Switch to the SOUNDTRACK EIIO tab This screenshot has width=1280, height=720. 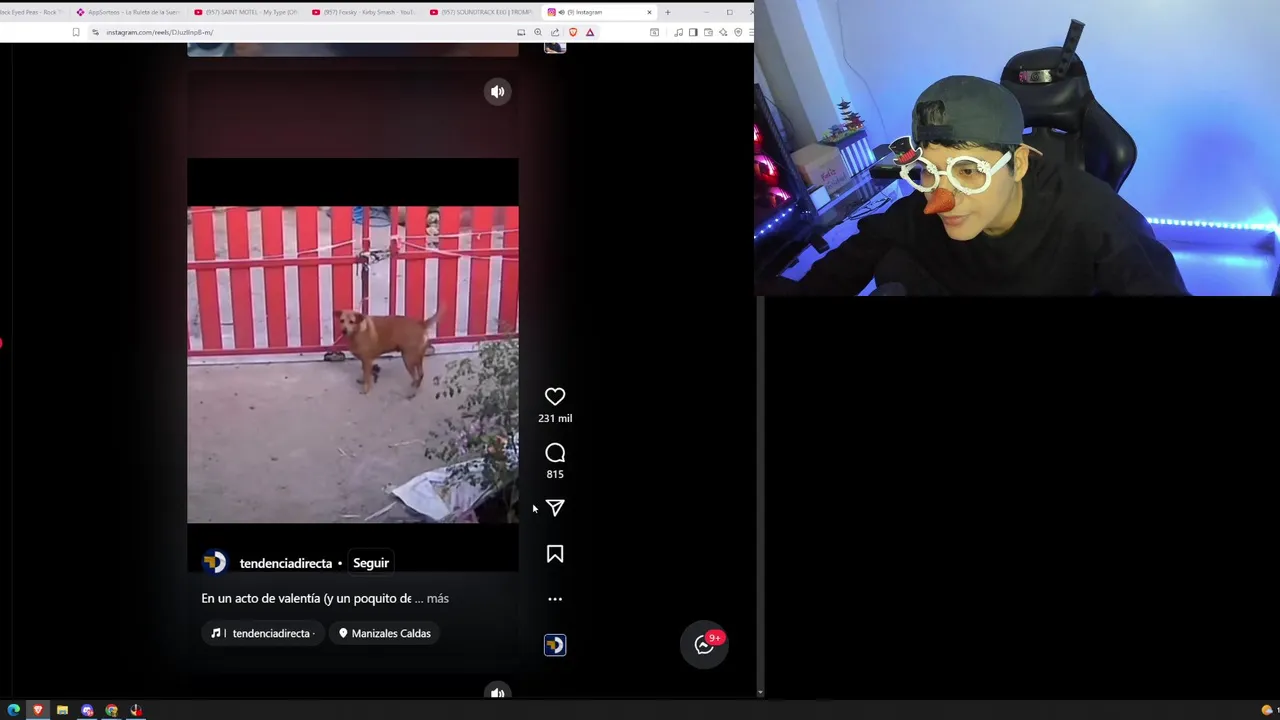(x=481, y=12)
